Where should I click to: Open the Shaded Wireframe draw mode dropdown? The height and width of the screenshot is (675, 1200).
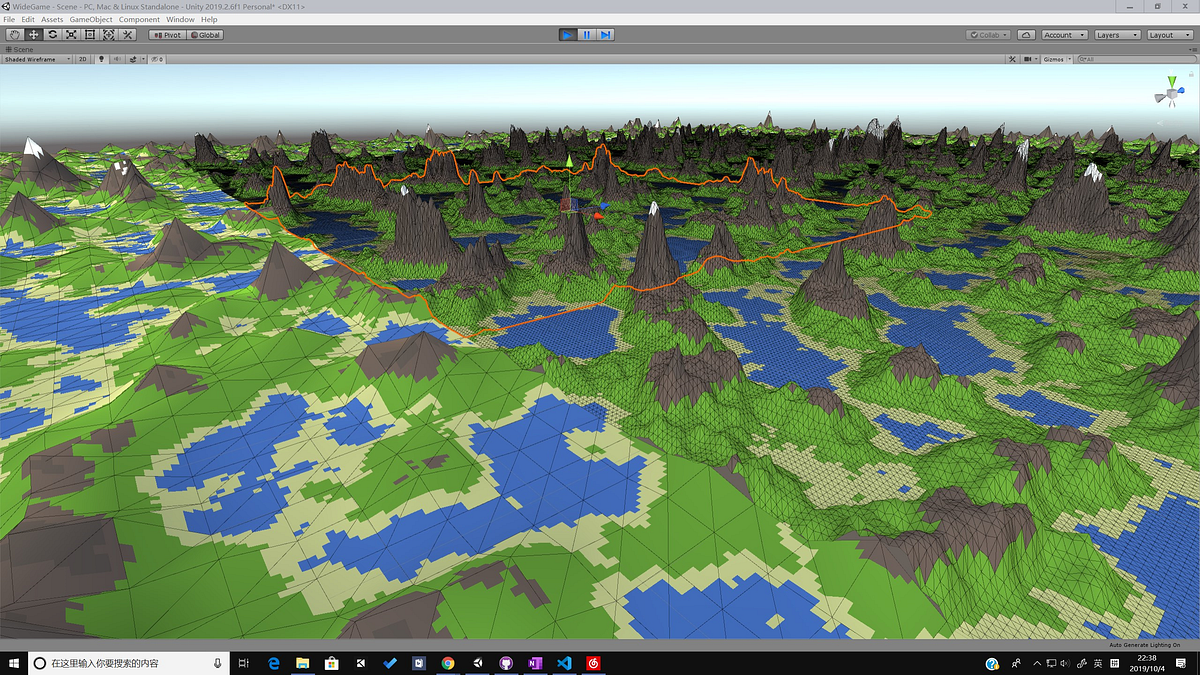(35, 58)
